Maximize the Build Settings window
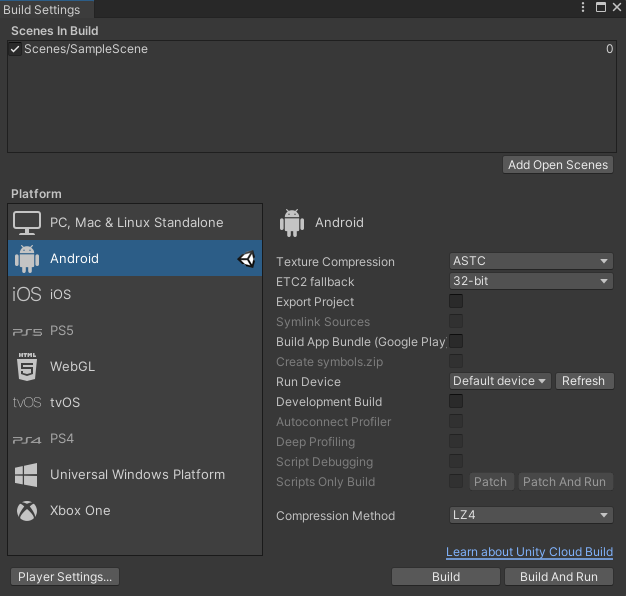This screenshot has width=626, height=596. pos(601,7)
